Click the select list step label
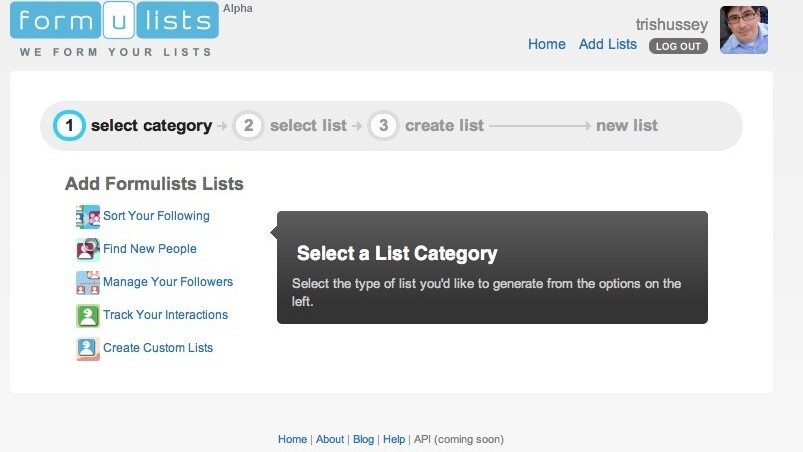 (308, 126)
